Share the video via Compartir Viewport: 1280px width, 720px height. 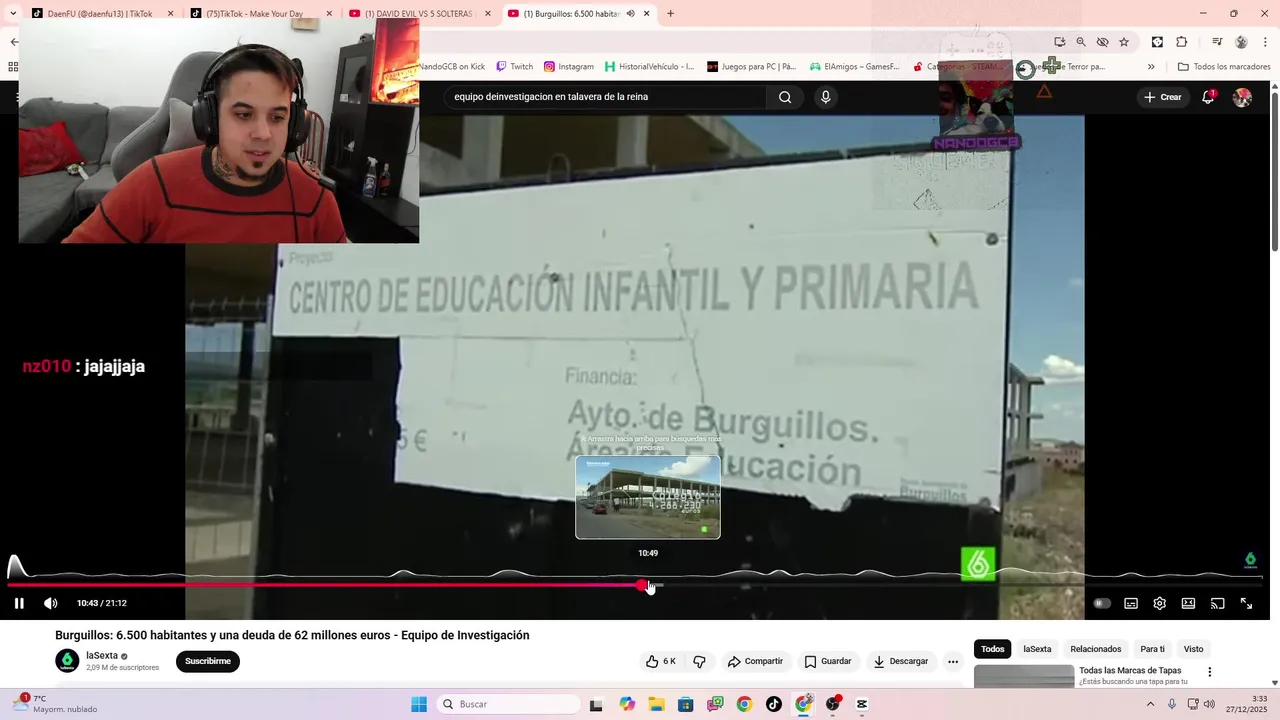click(755, 661)
